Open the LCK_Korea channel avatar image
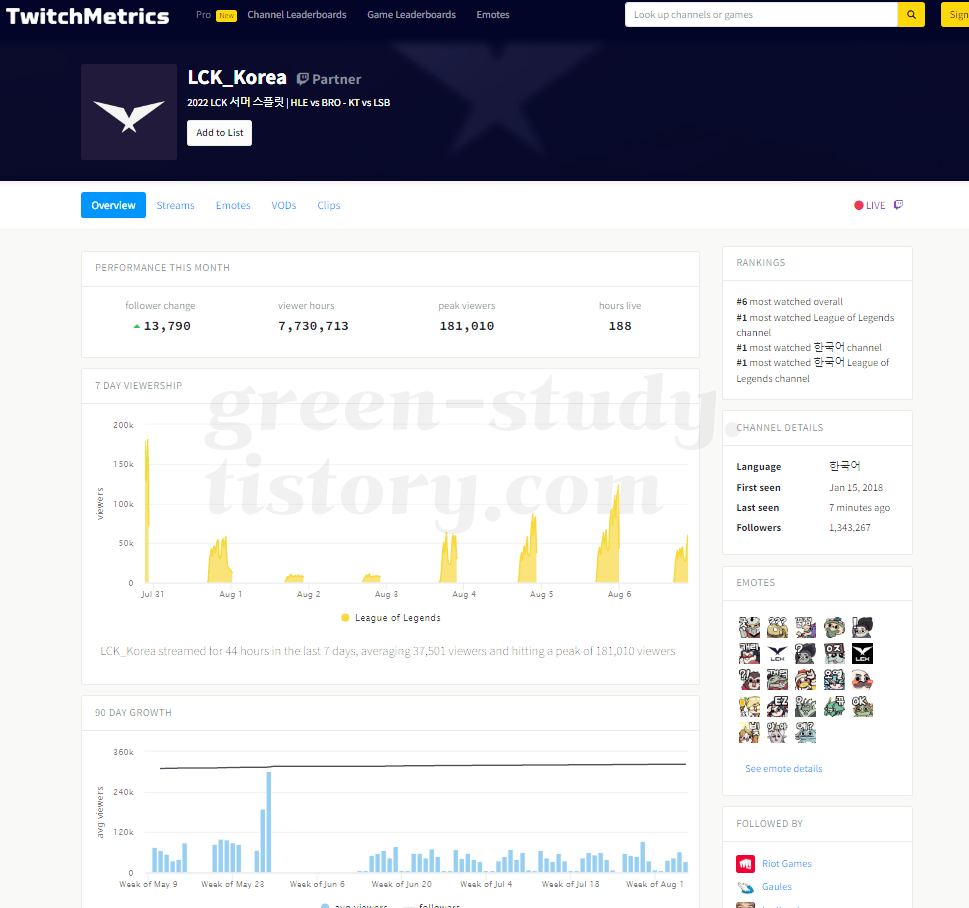This screenshot has height=908, width=969. click(x=129, y=112)
